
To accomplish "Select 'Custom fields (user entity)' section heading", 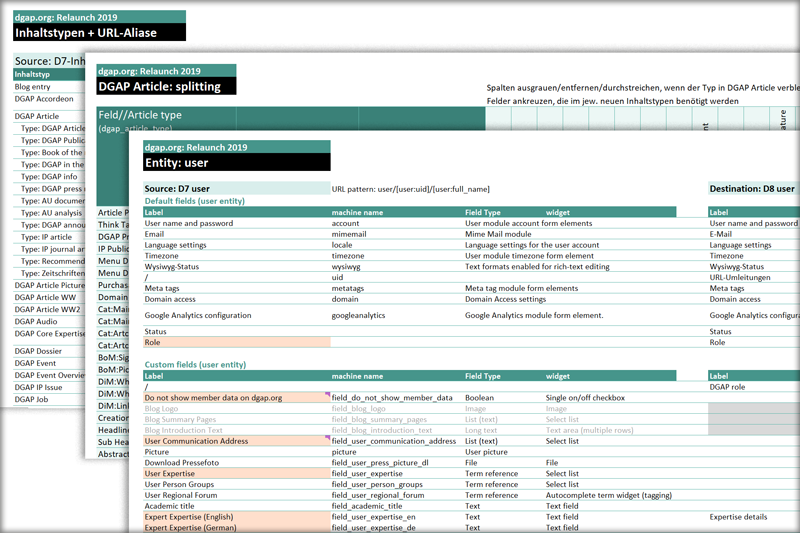I will [x=195, y=365].
